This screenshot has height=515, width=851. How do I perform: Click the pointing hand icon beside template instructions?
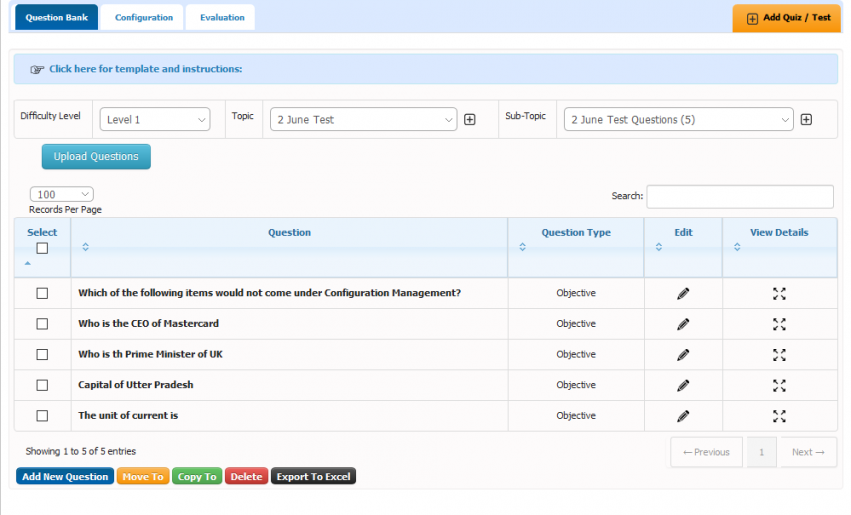tap(37, 69)
